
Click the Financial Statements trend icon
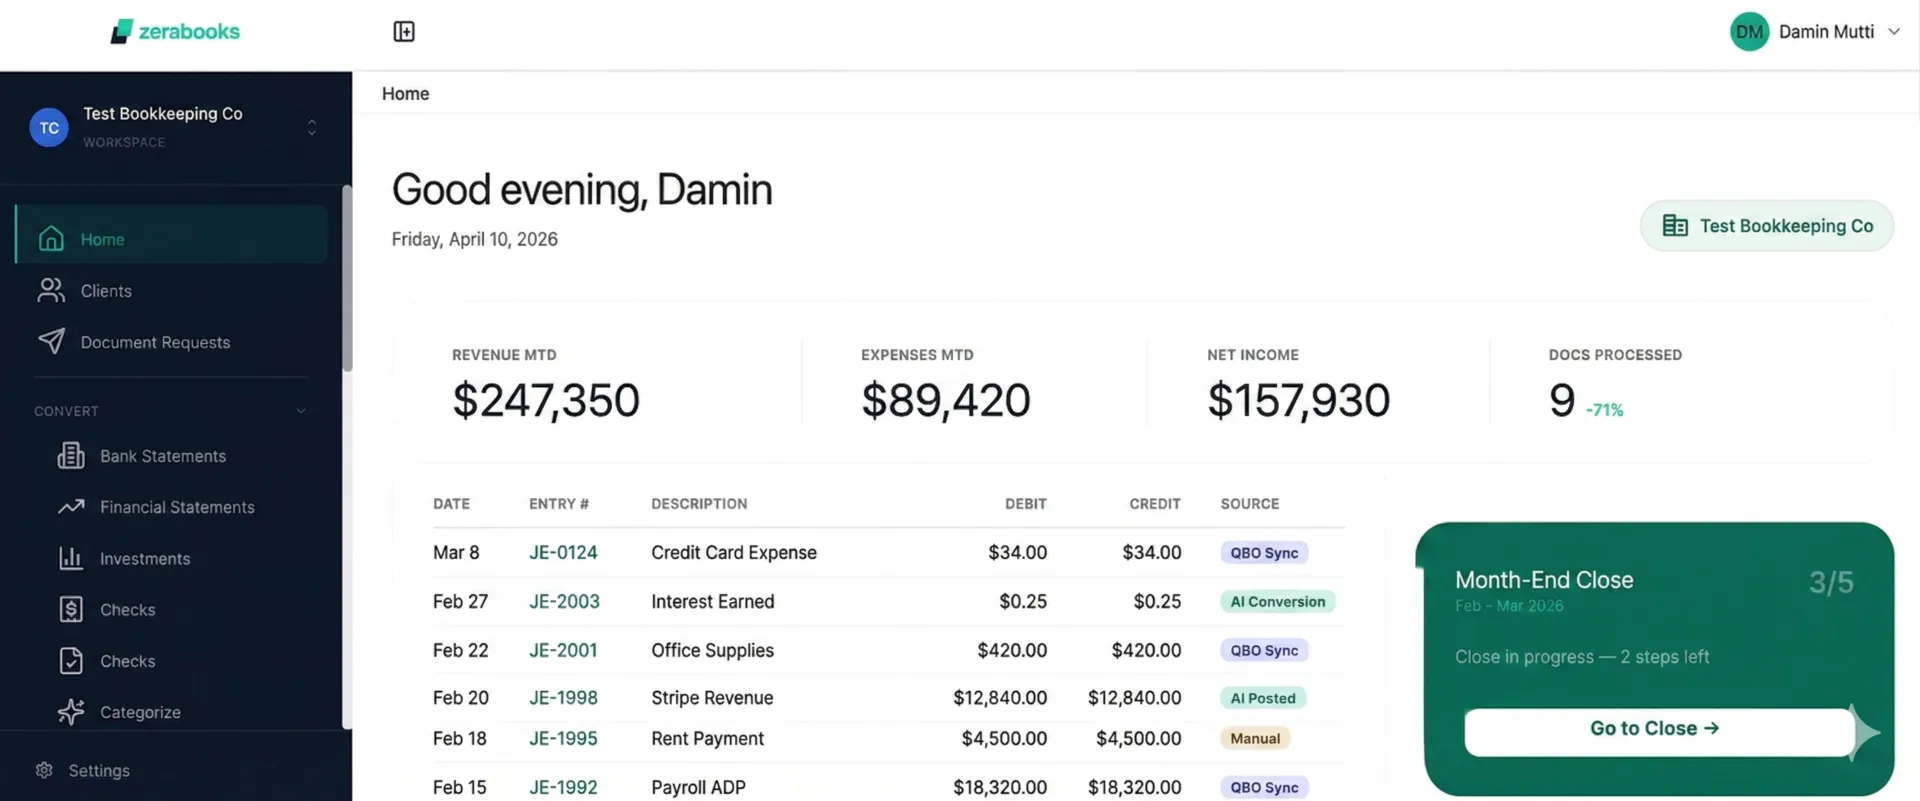[71, 507]
